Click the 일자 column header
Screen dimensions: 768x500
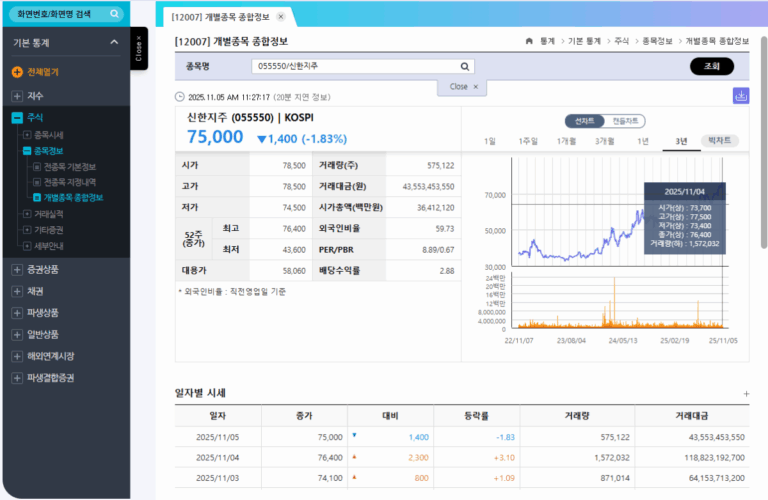217,416
